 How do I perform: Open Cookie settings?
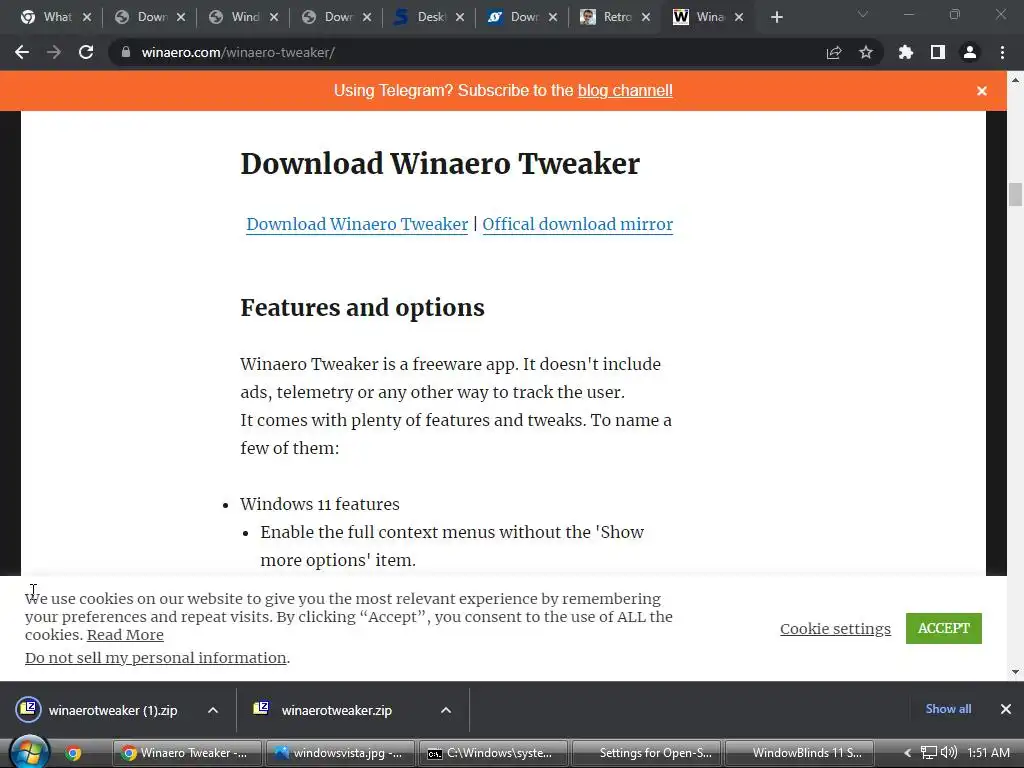(x=835, y=628)
